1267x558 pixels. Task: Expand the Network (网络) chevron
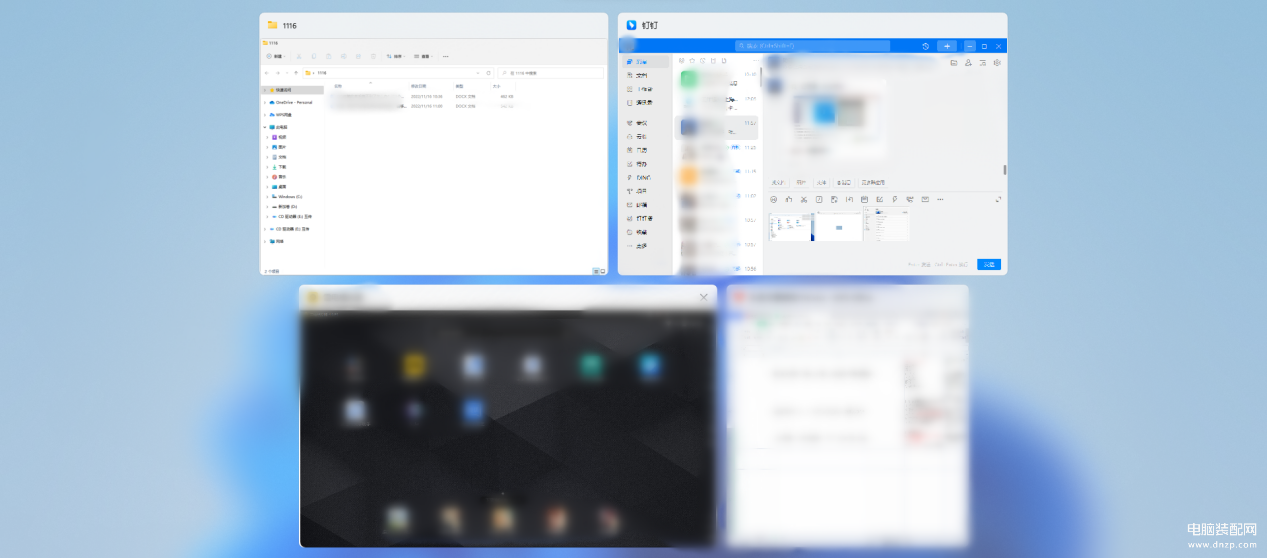pyautogui.click(x=265, y=241)
